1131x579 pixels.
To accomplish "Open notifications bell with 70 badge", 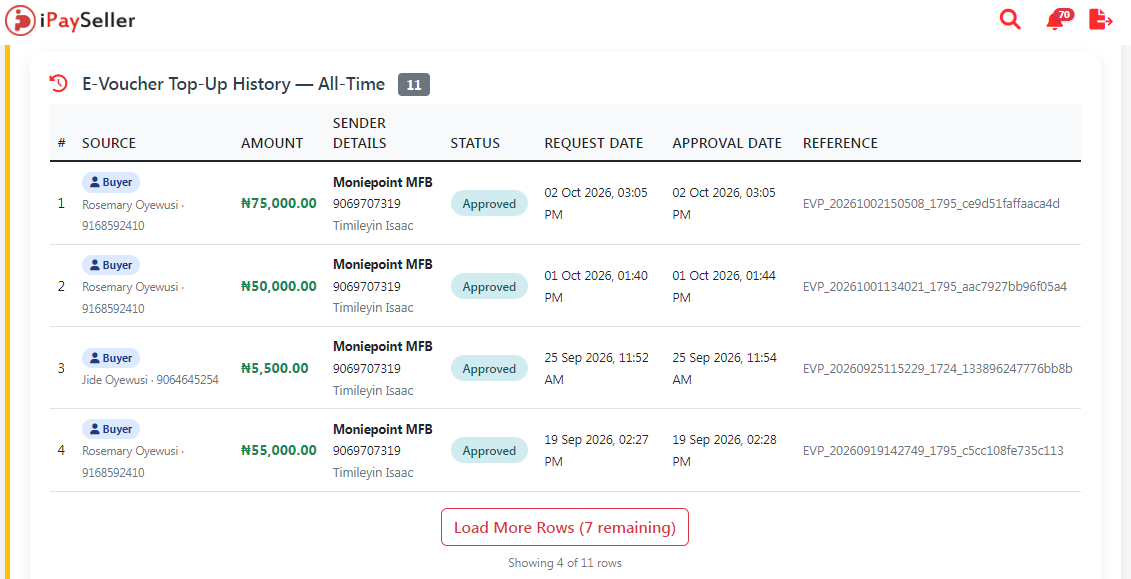I will tap(1057, 19).
